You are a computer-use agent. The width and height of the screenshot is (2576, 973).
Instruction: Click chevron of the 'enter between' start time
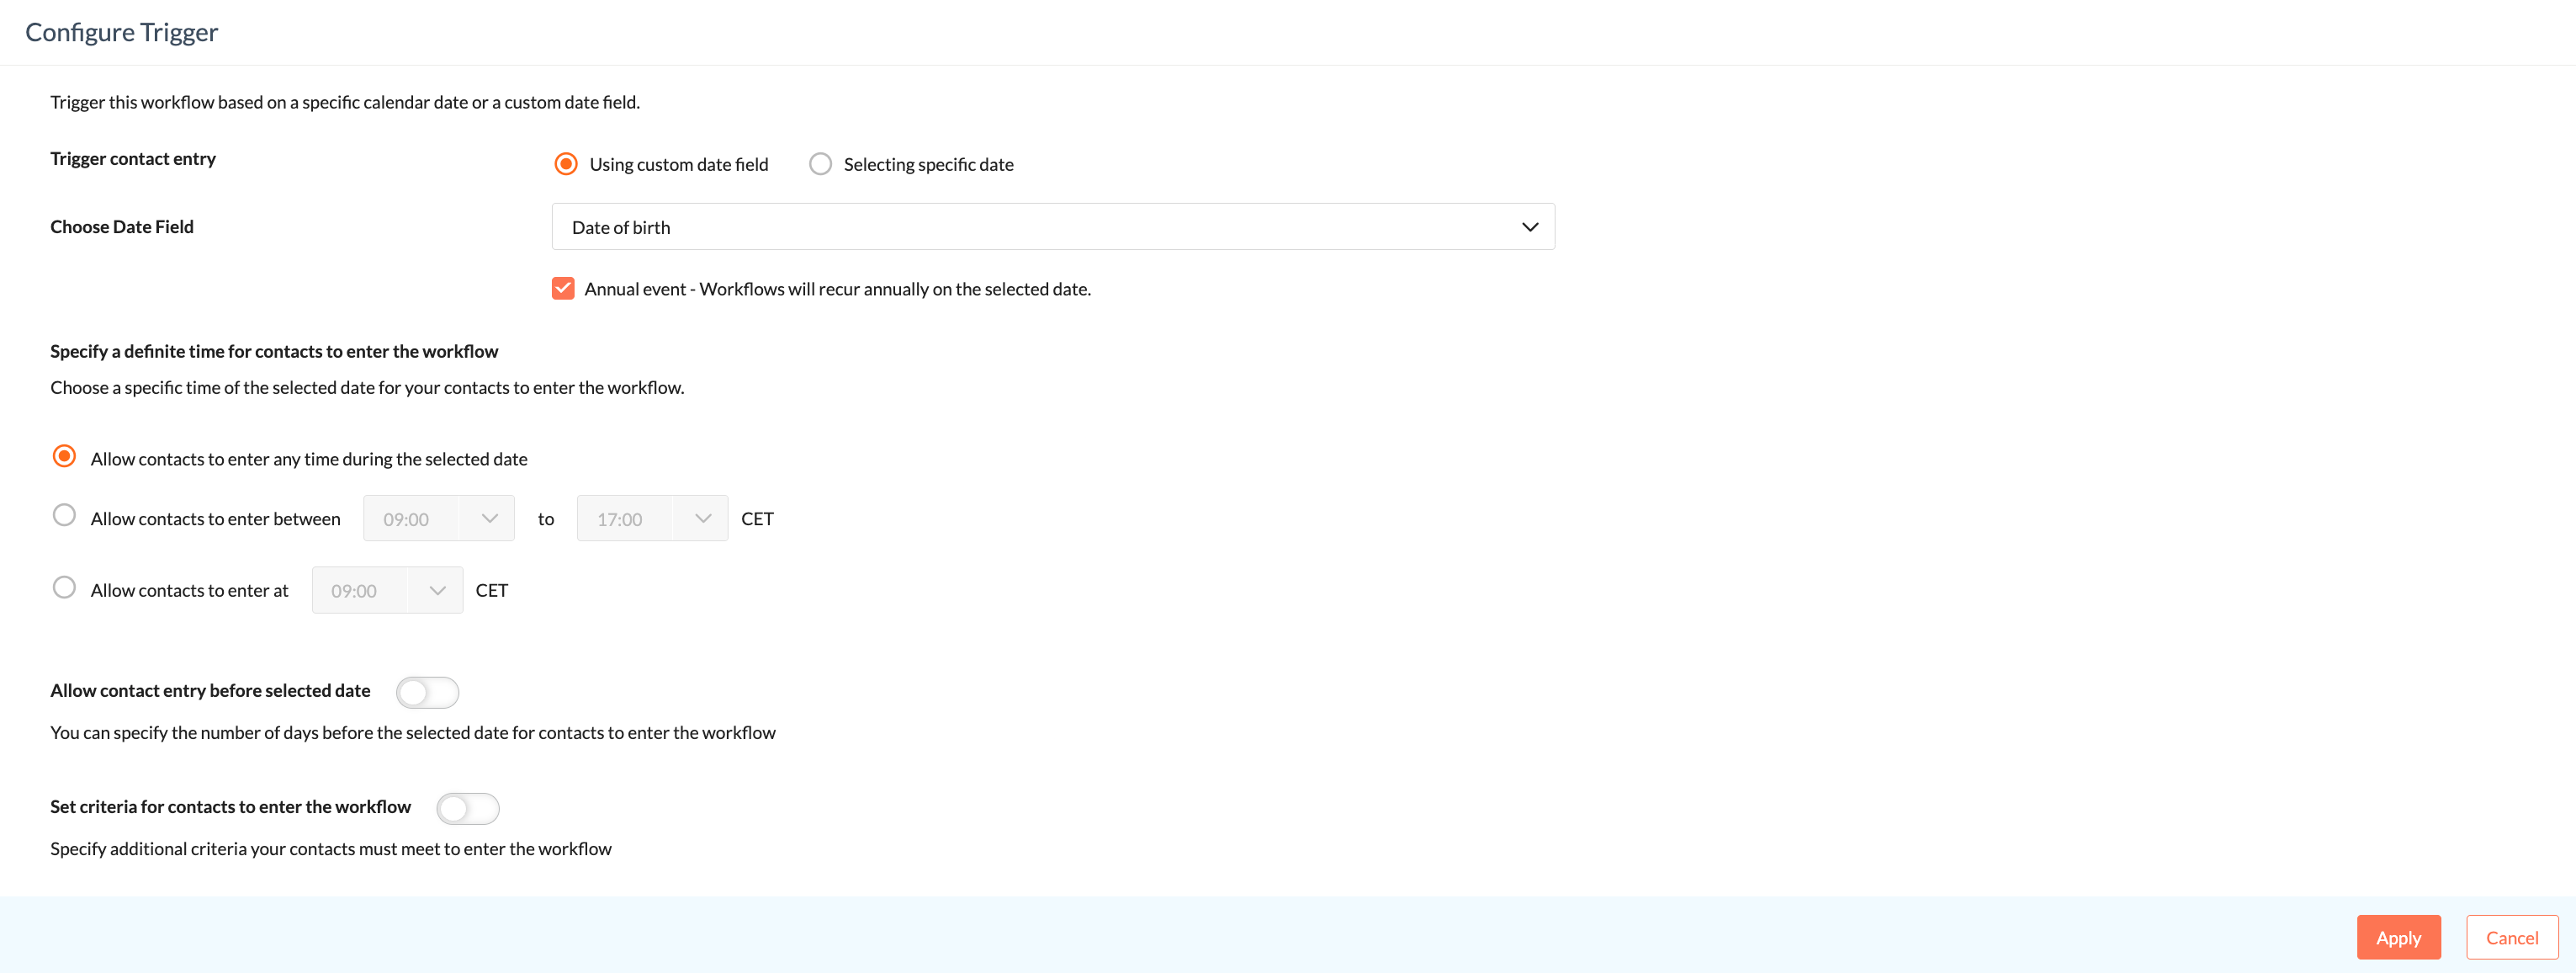(489, 519)
